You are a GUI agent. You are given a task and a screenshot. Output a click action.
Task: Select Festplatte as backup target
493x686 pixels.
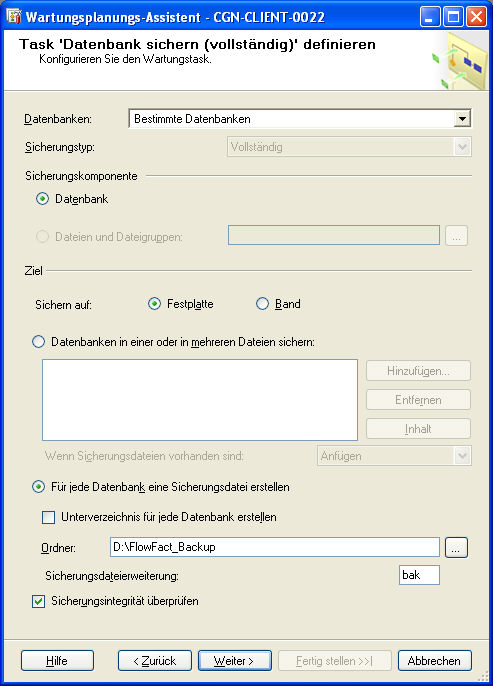point(154,304)
